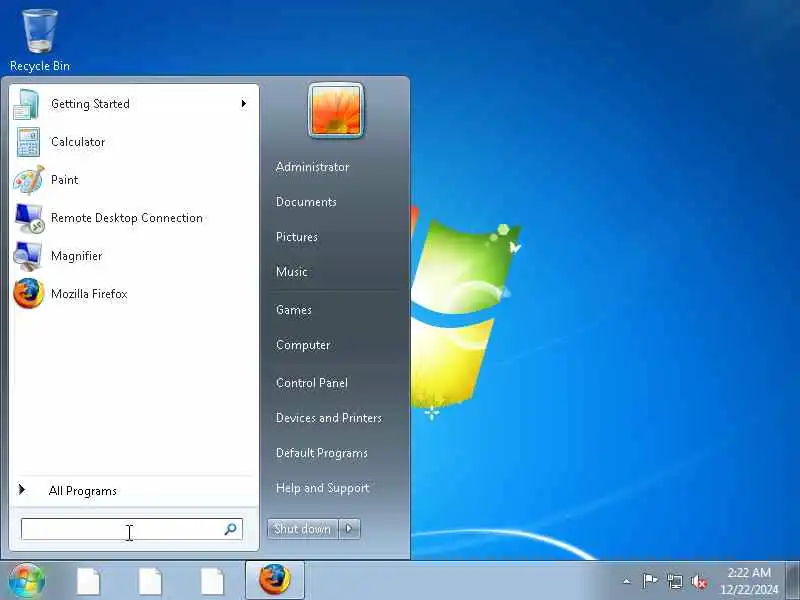
Task: Focus the Start menu search box
Action: [x=131, y=529]
